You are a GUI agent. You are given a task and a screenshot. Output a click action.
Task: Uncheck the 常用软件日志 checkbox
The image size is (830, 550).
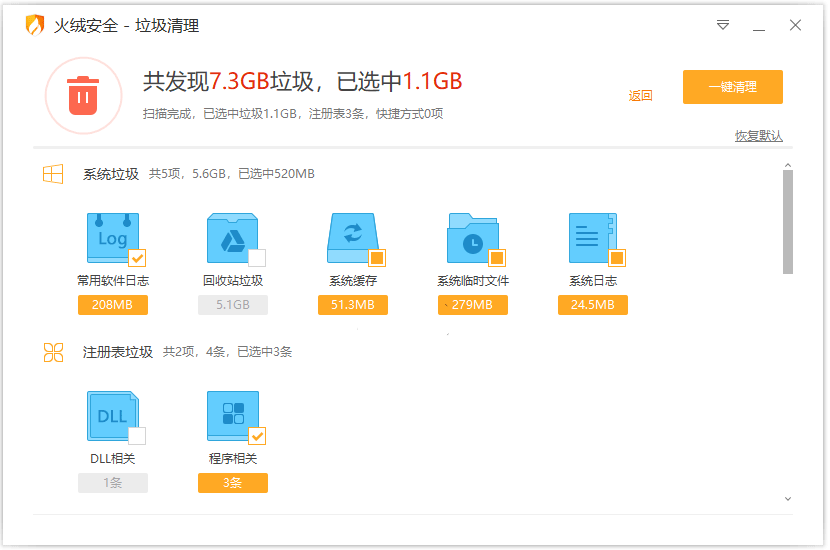[137, 258]
